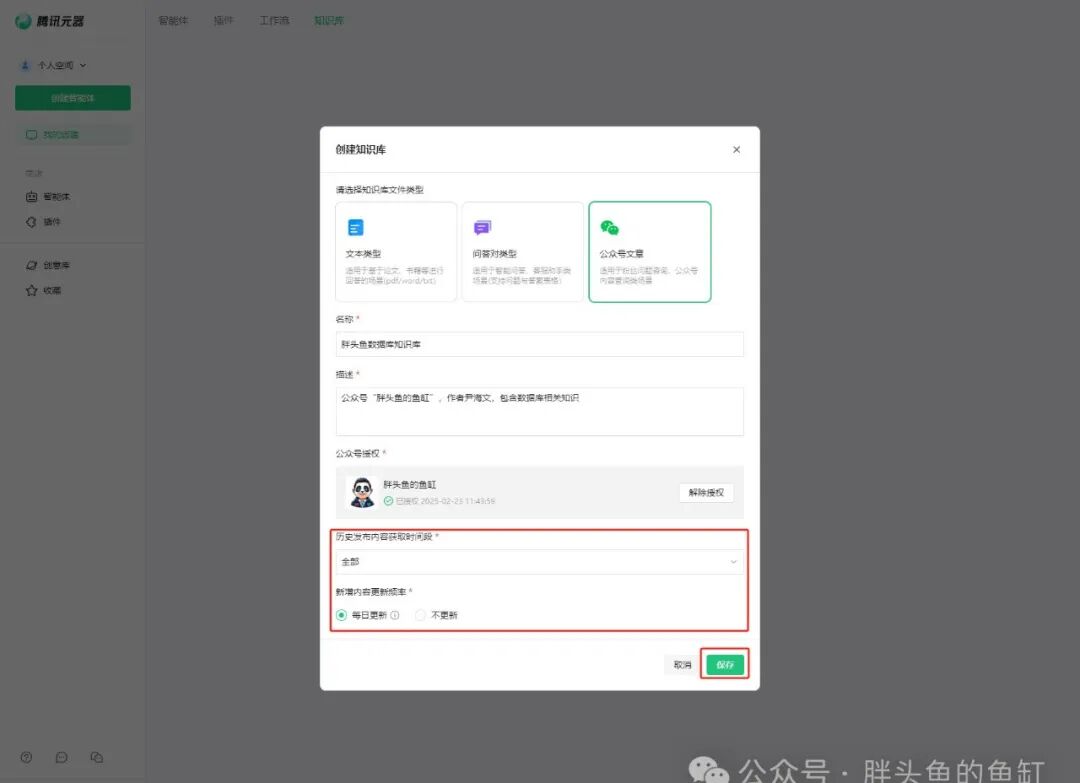Click the 创意库 planet icon in sidebar
The image size is (1080, 783).
point(31,265)
